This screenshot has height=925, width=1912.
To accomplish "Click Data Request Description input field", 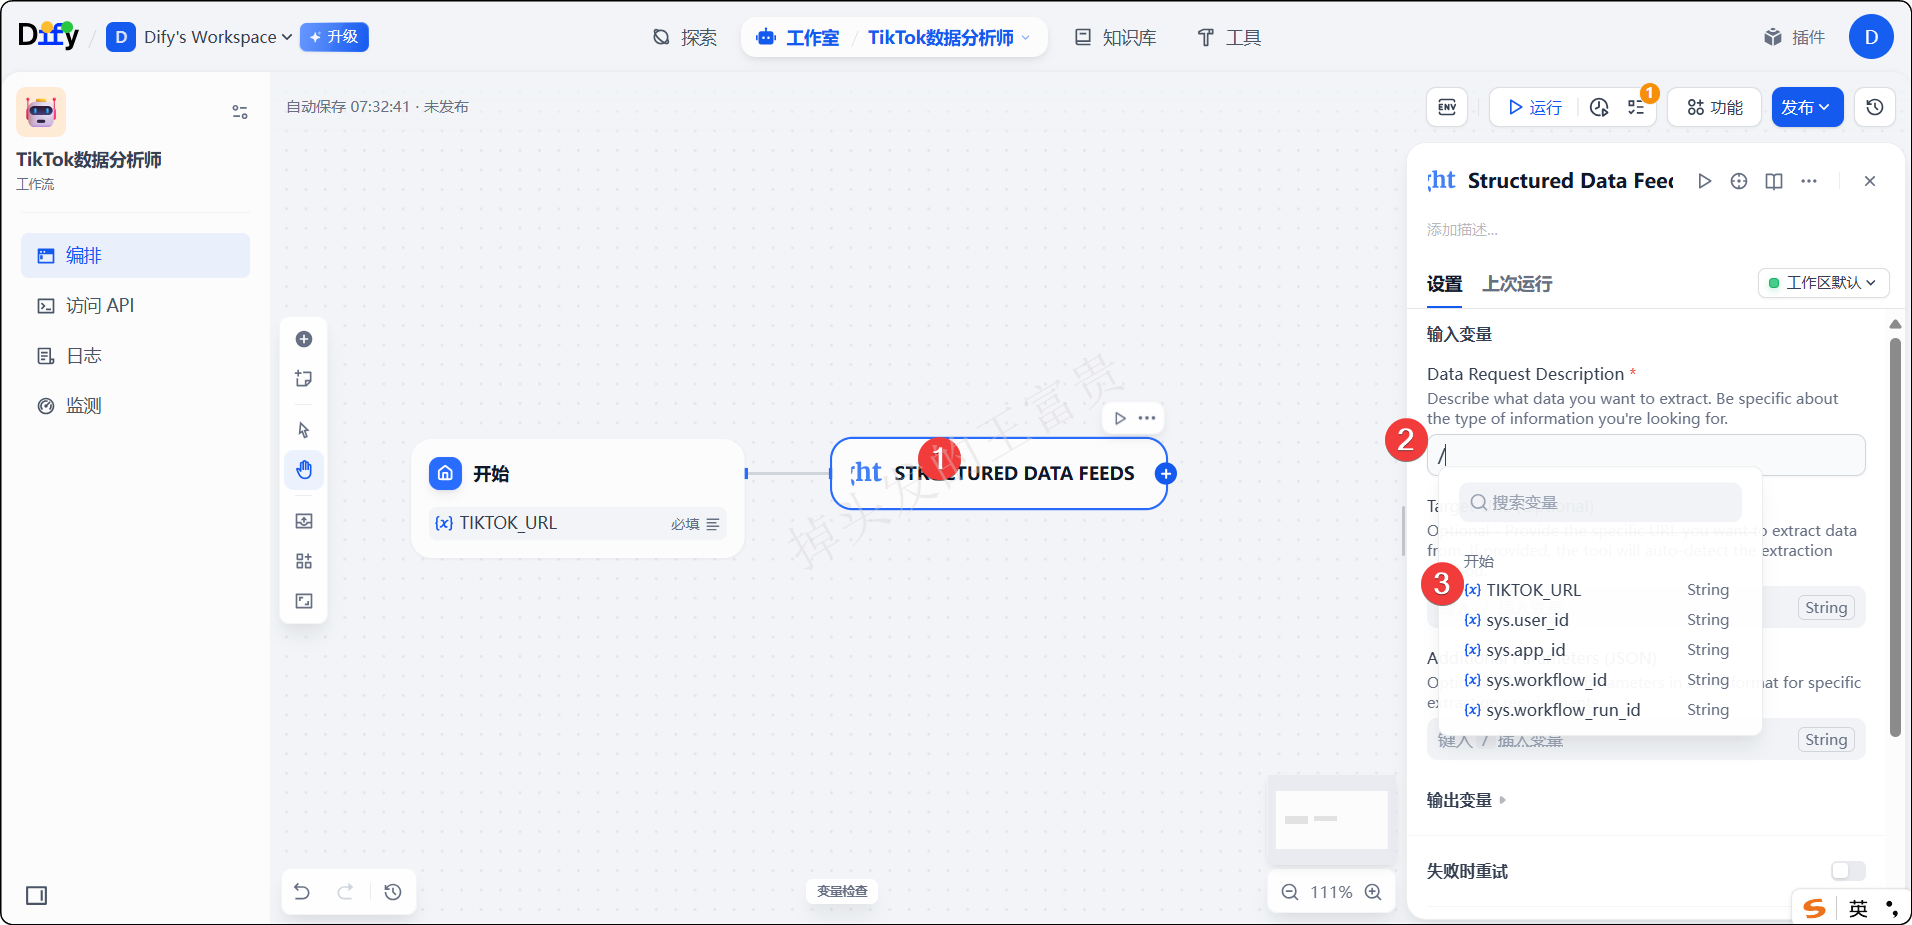I will pos(1646,455).
